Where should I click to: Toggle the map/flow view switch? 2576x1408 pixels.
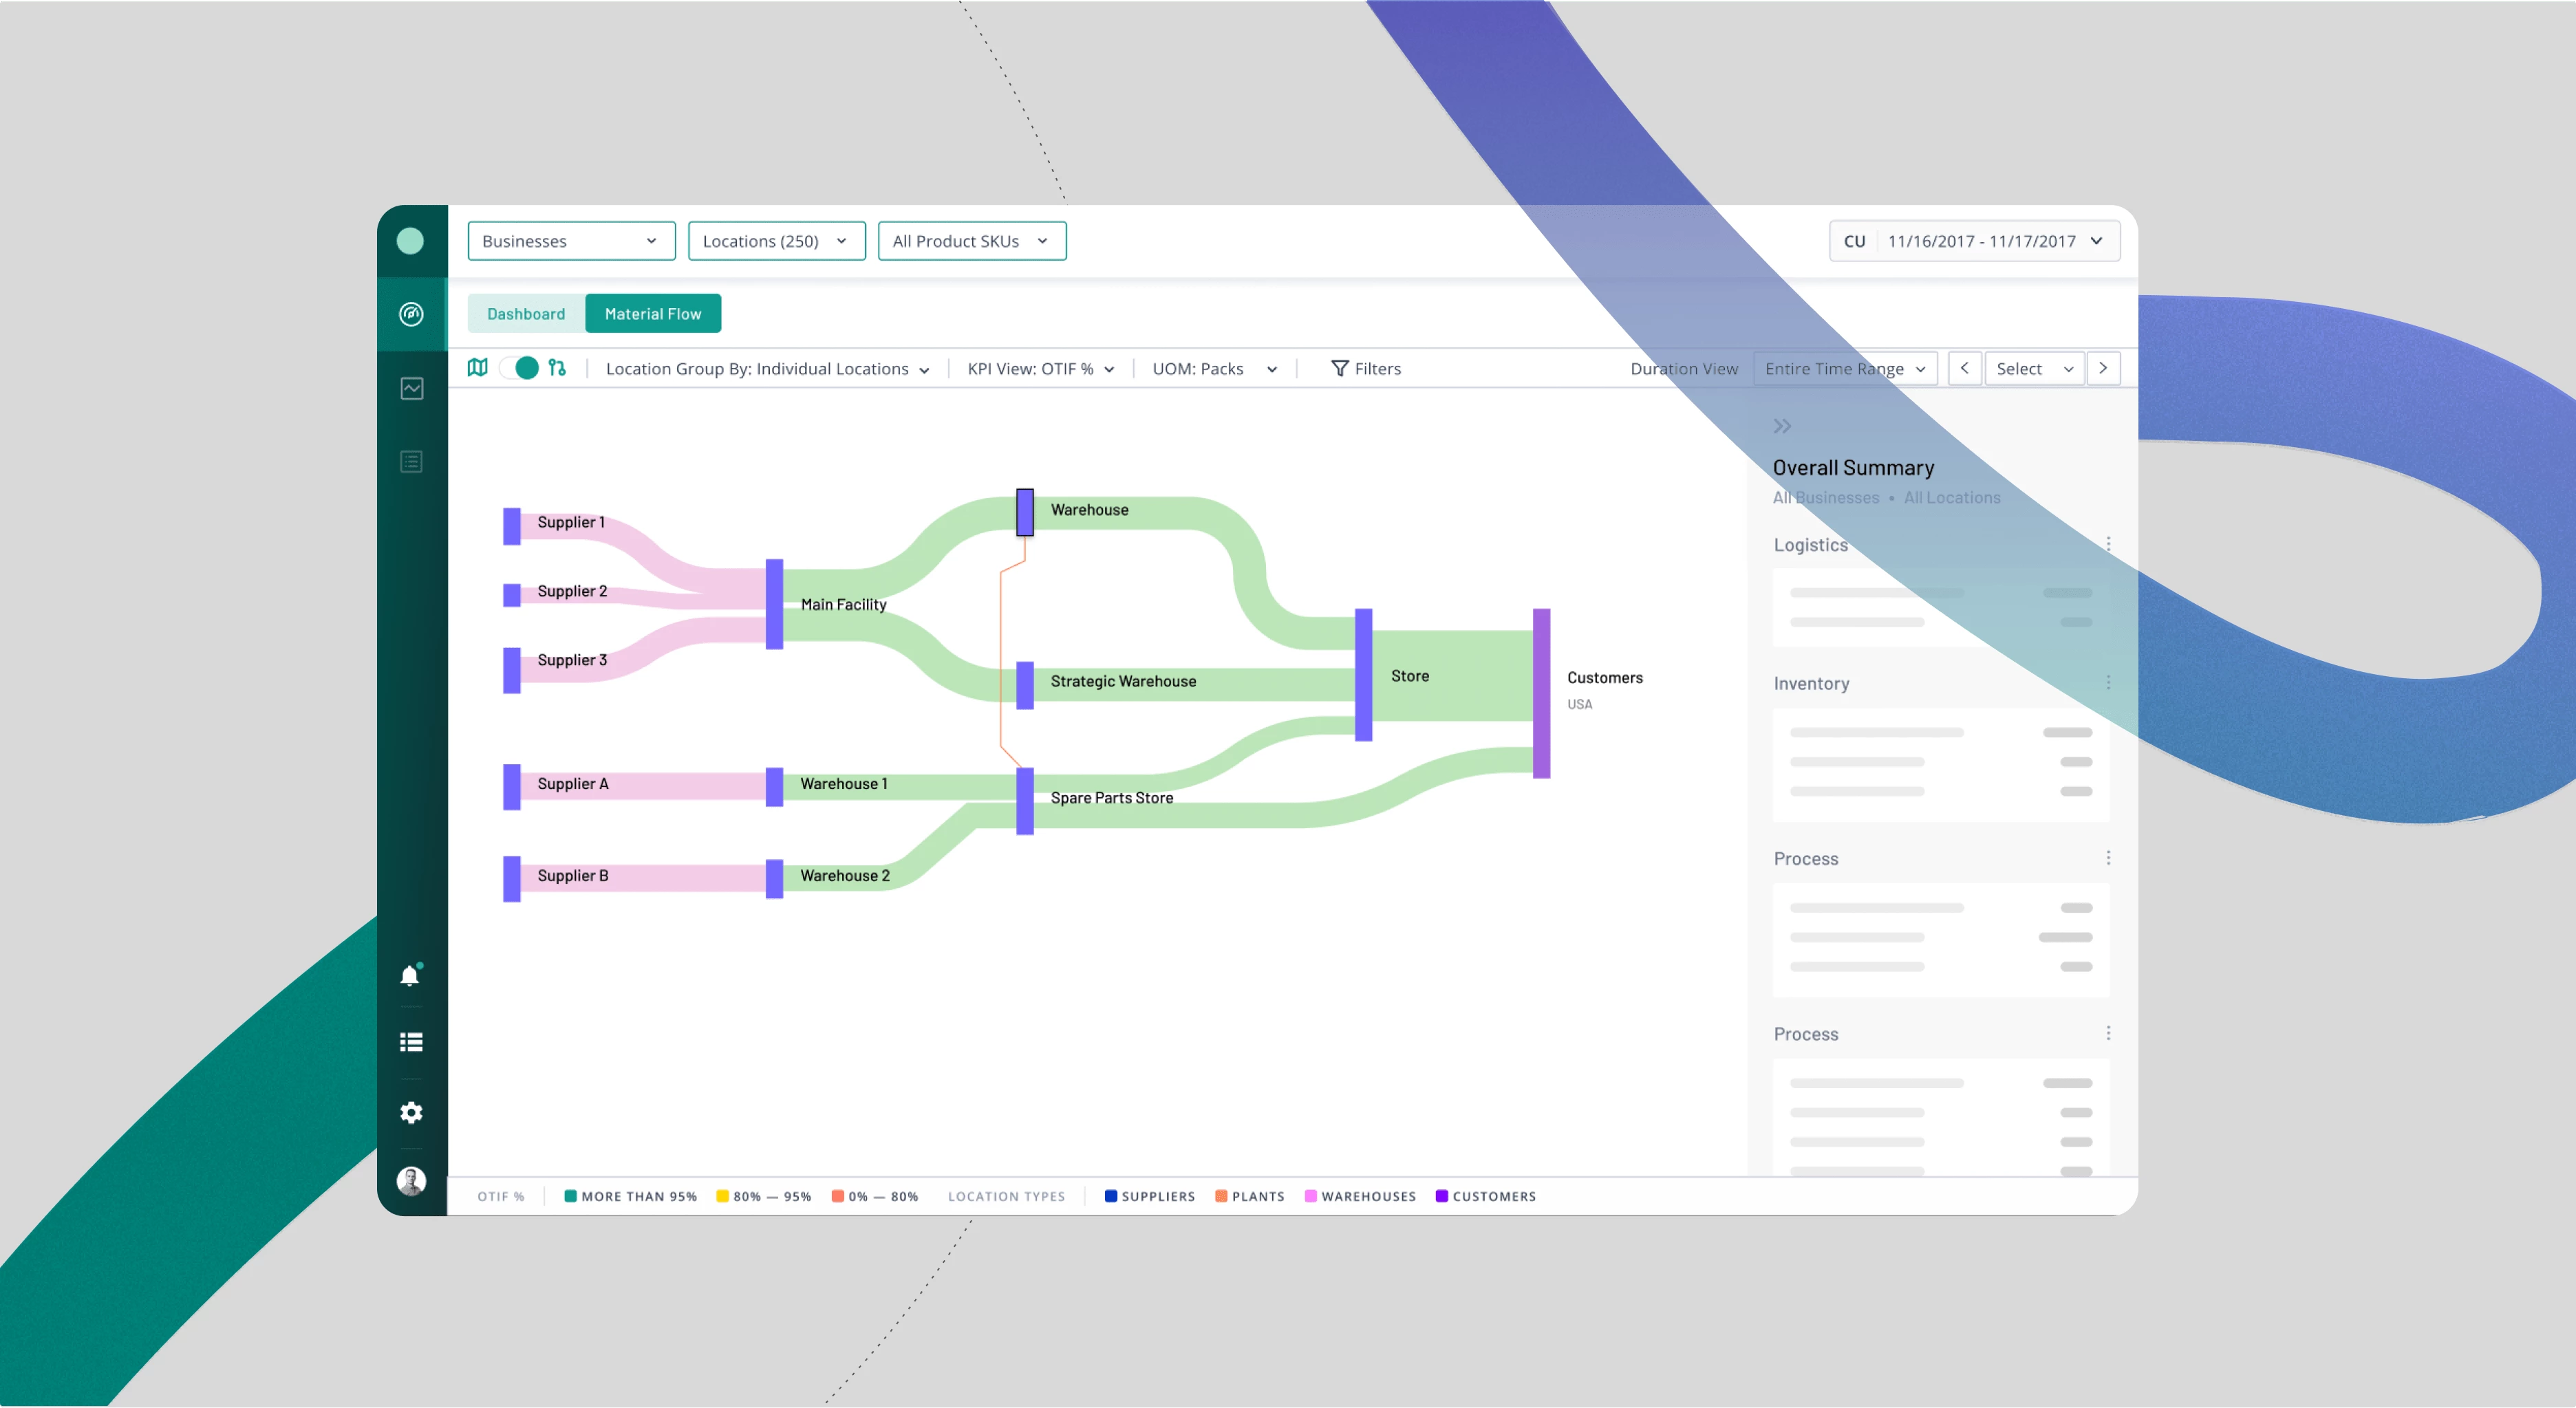519,368
